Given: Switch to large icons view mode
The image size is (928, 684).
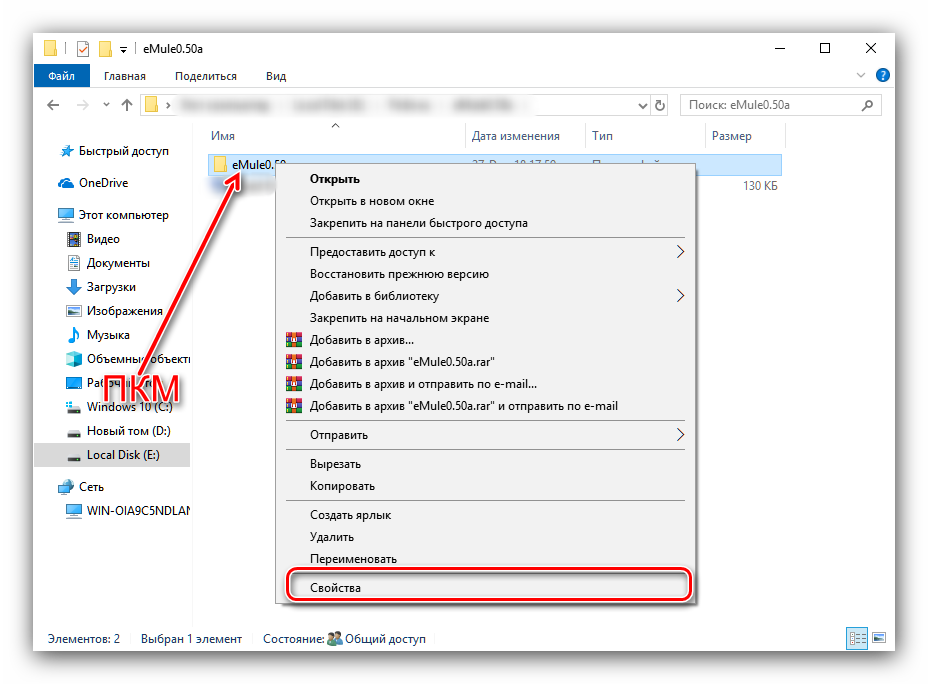Looking at the screenshot, I should [x=879, y=638].
